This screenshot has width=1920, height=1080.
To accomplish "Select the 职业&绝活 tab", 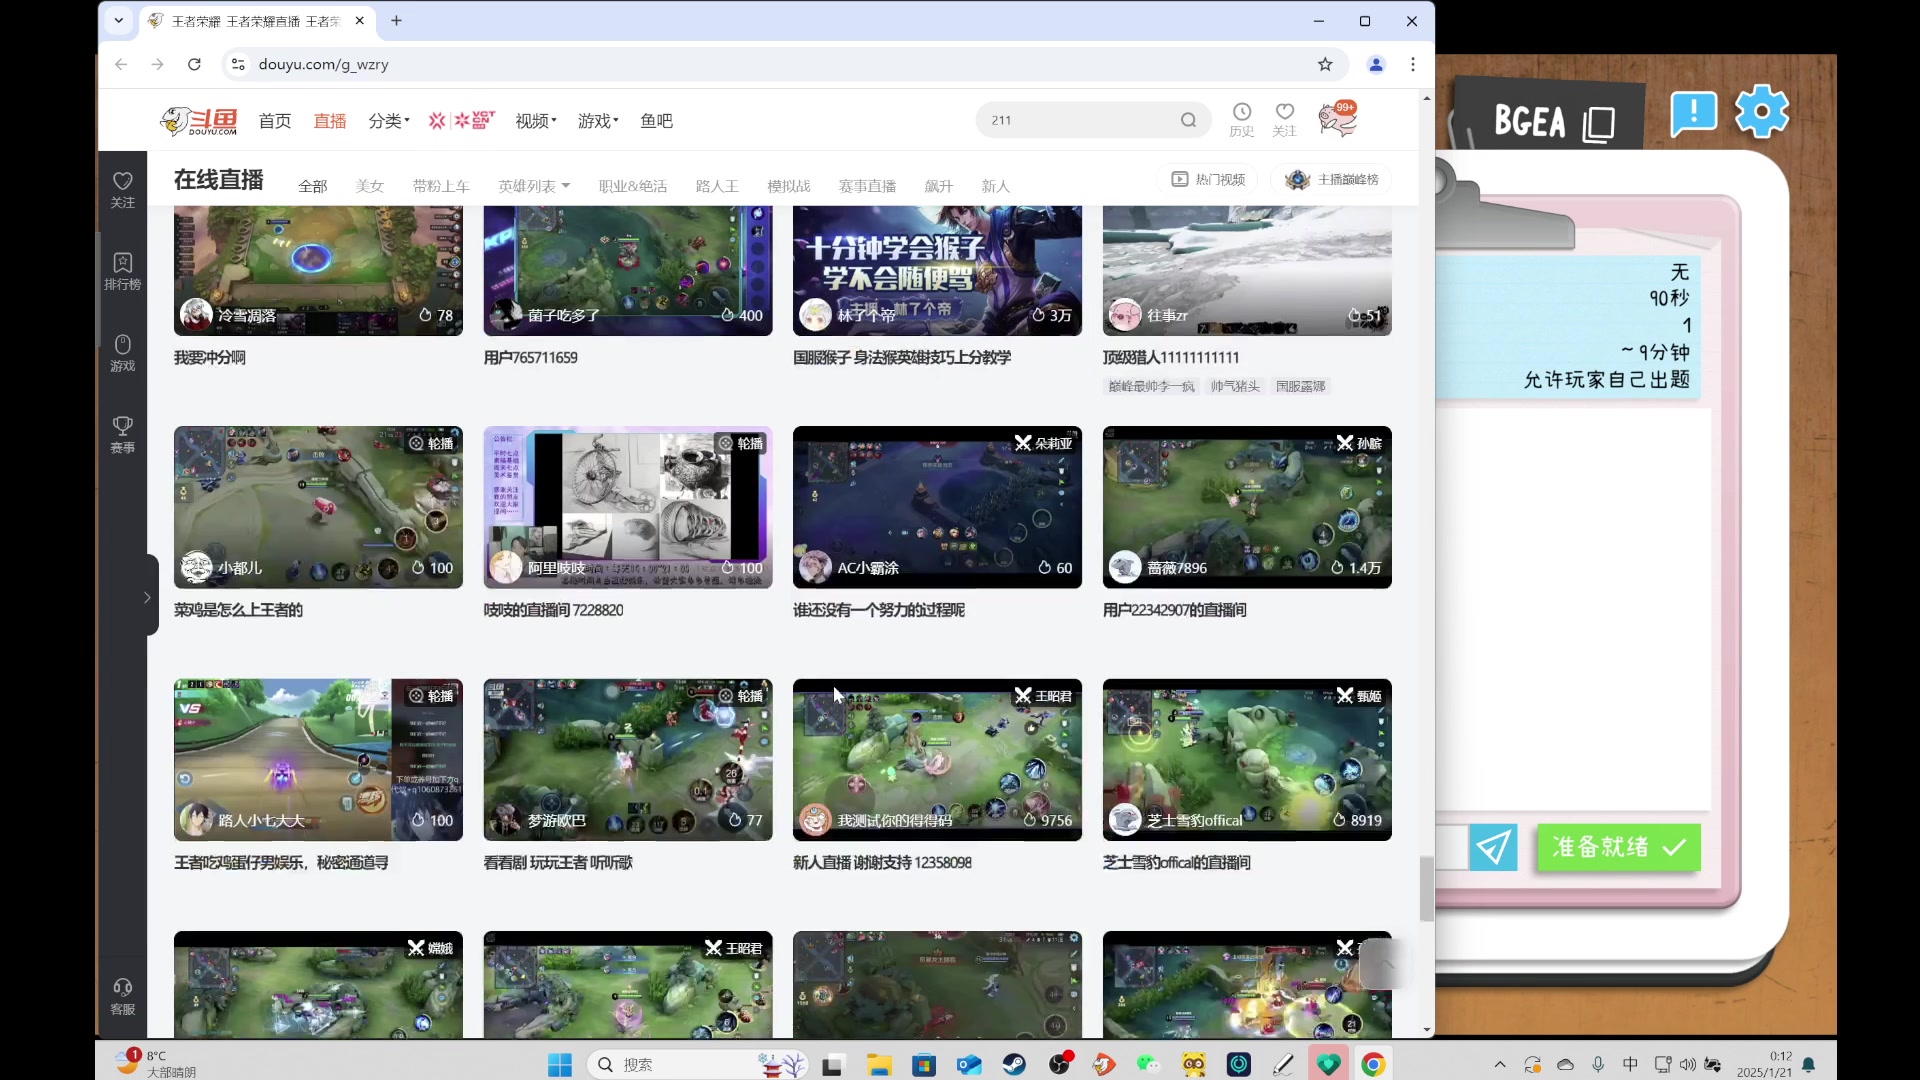I will click(632, 186).
